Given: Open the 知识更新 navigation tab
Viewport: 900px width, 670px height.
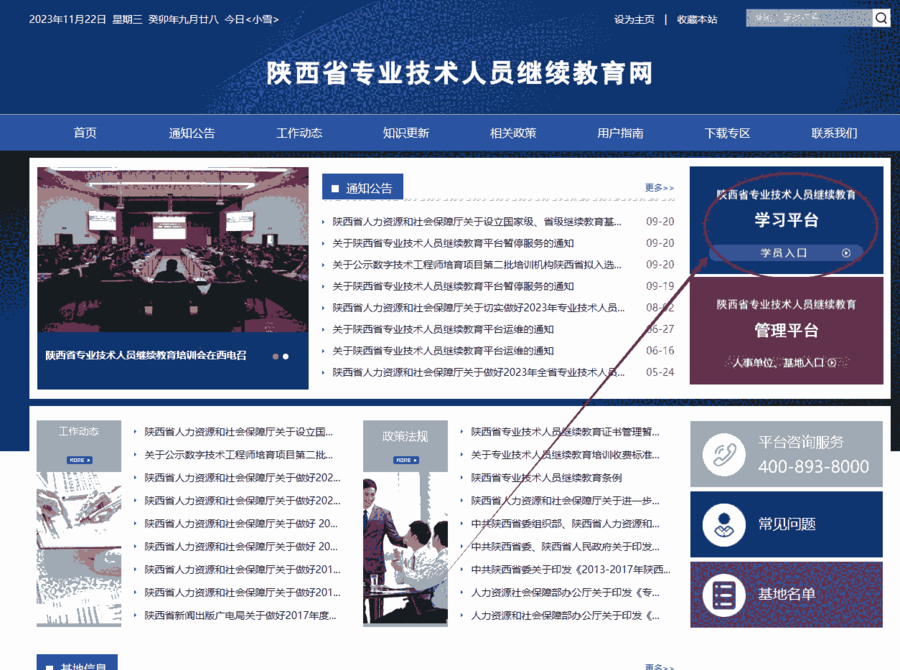Looking at the screenshot, I should click(x=406, y=133).
